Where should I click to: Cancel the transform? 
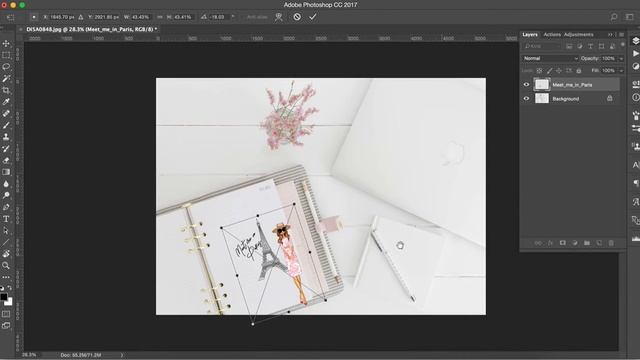(x=297, y=17)
